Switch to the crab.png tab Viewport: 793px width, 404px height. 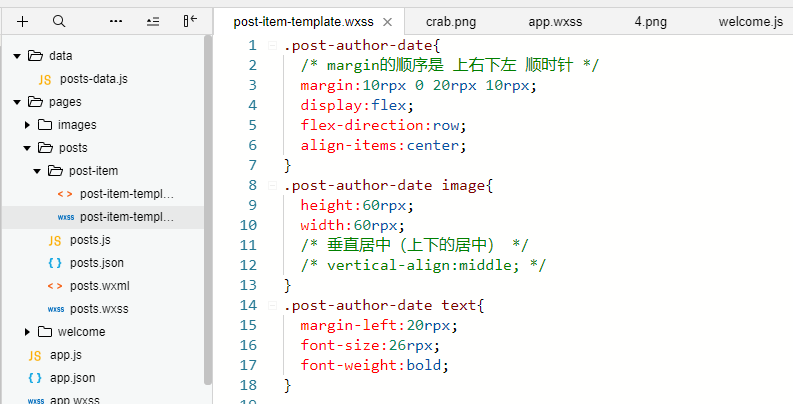point(451,22)
